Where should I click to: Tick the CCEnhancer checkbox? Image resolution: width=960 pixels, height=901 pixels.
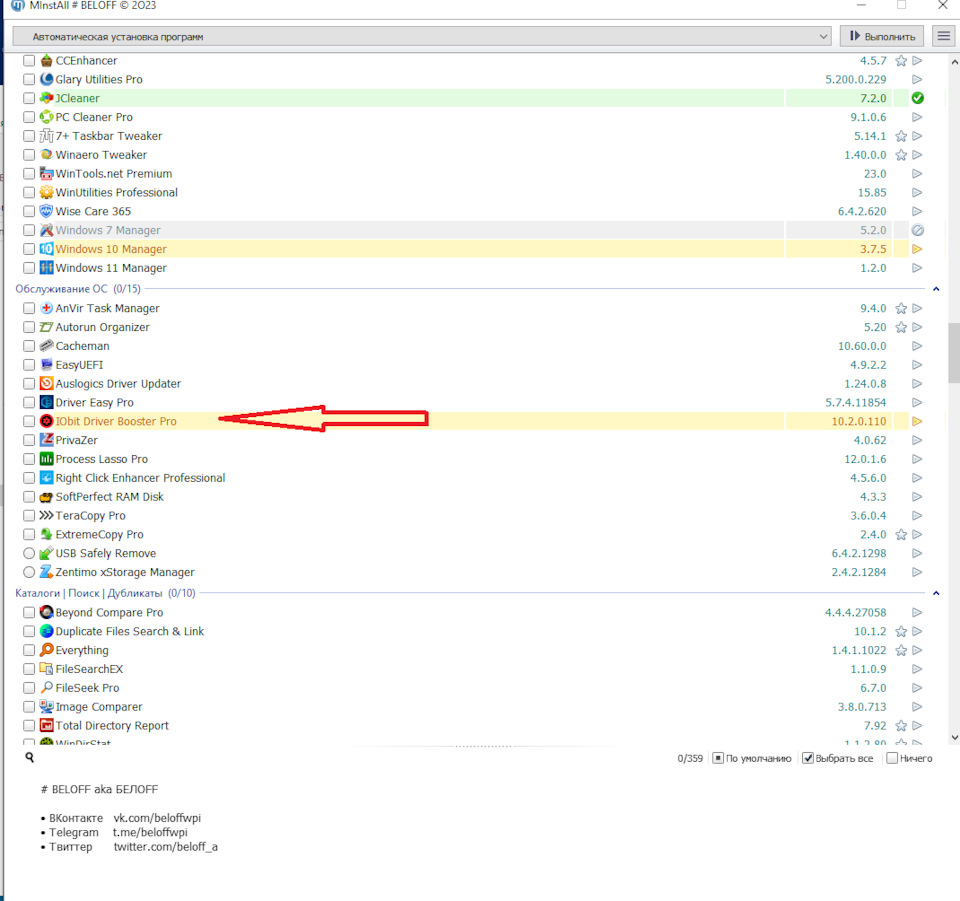click(x=29, y=61)
